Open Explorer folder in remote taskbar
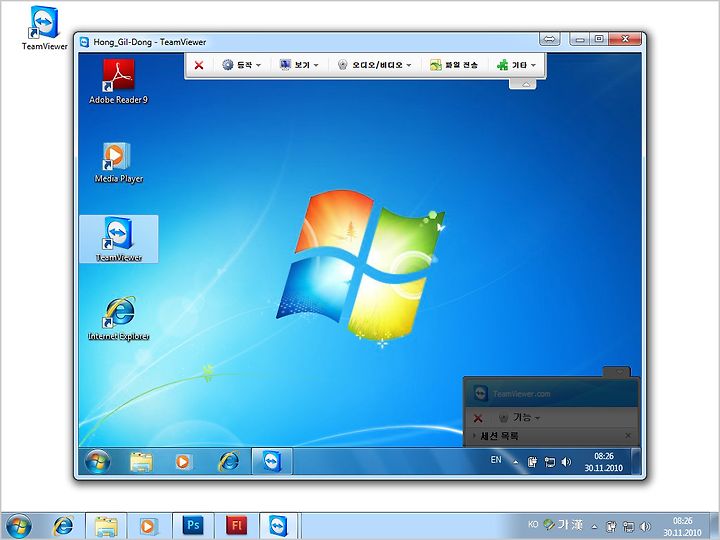Image resolution: width=720 pixels, height=540 pixels. tap(141, 461)
